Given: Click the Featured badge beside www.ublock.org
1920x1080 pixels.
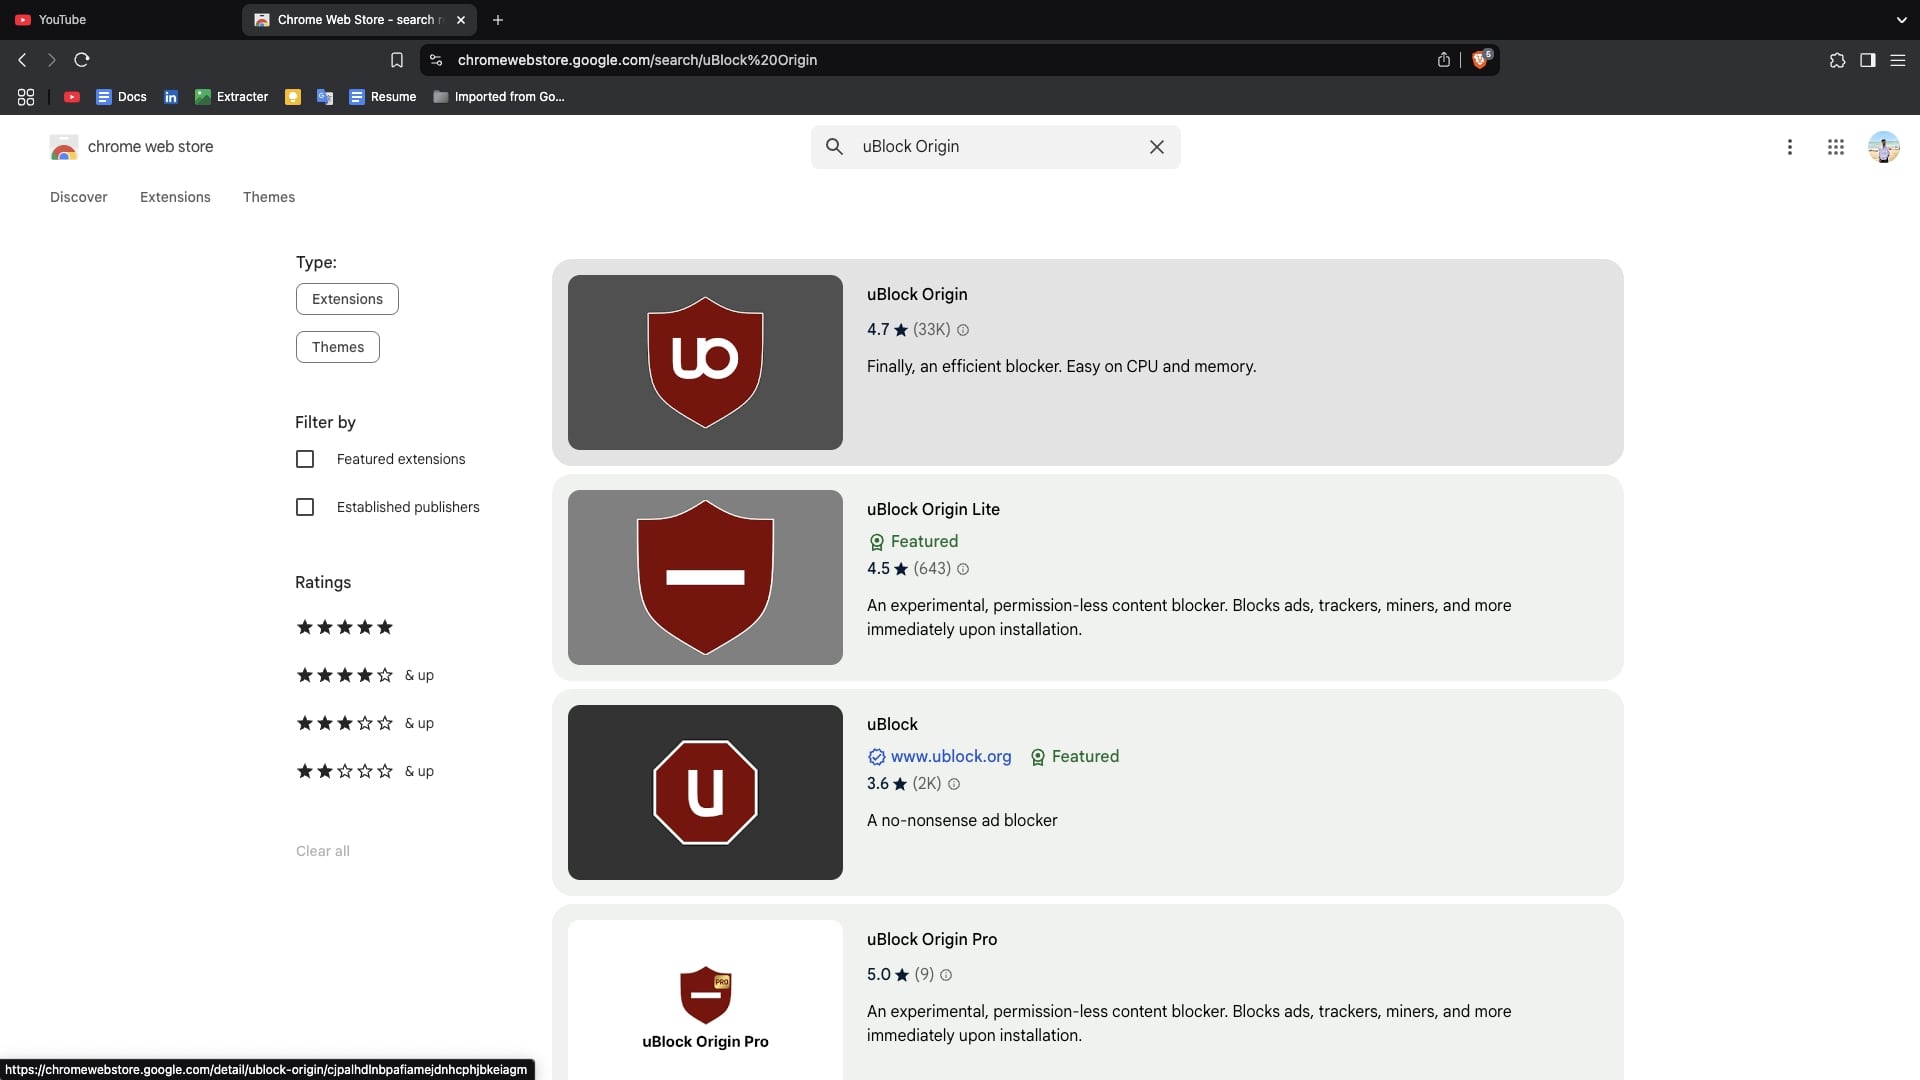Looking at the screenshot, I should (x=1075, y=757).
